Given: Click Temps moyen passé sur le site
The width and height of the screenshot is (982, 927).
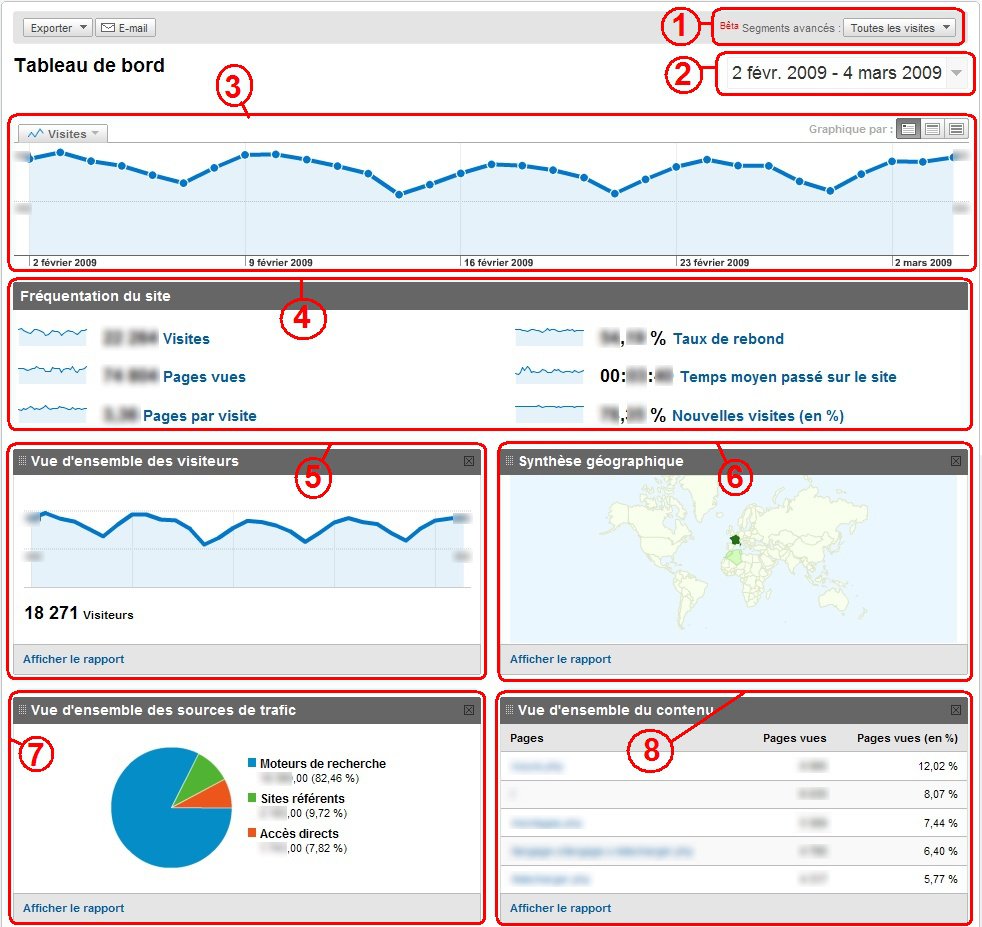Looking at the screenshot, I should click(788, 377).
